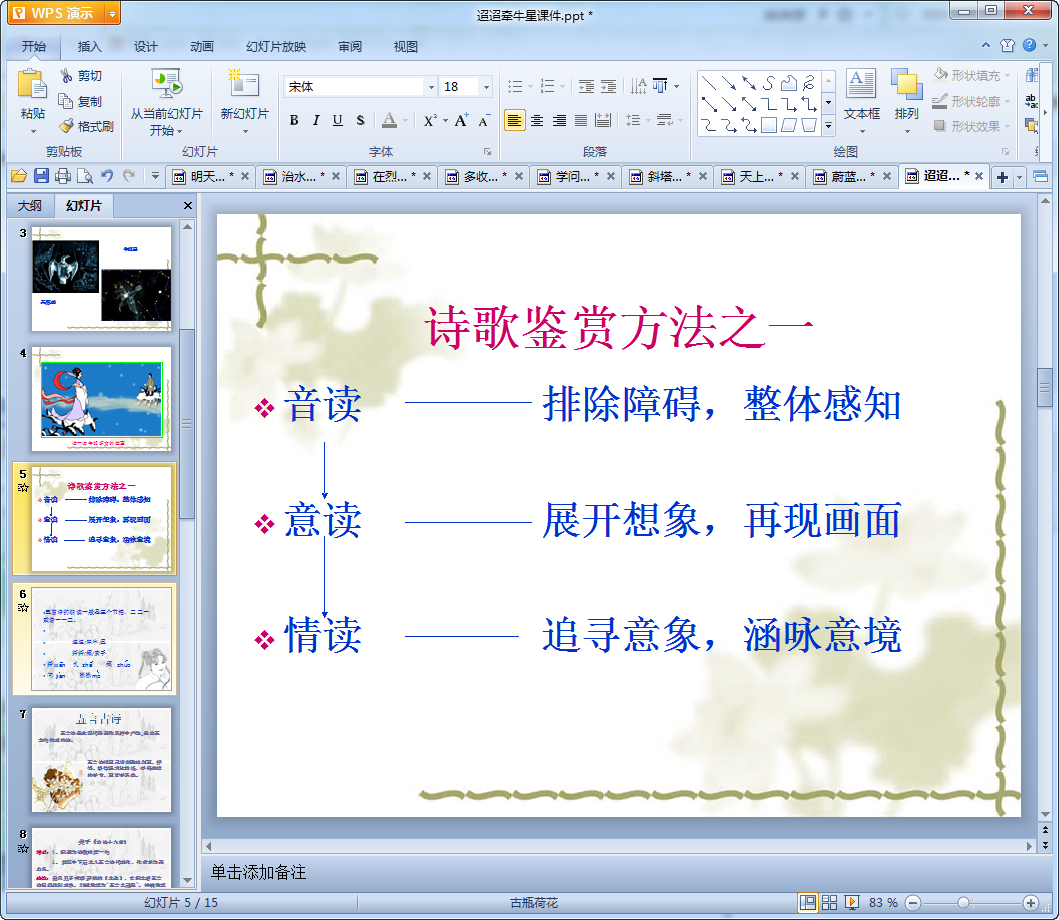Open Shape Outline (形状轮廓)

tap(971, 101)
